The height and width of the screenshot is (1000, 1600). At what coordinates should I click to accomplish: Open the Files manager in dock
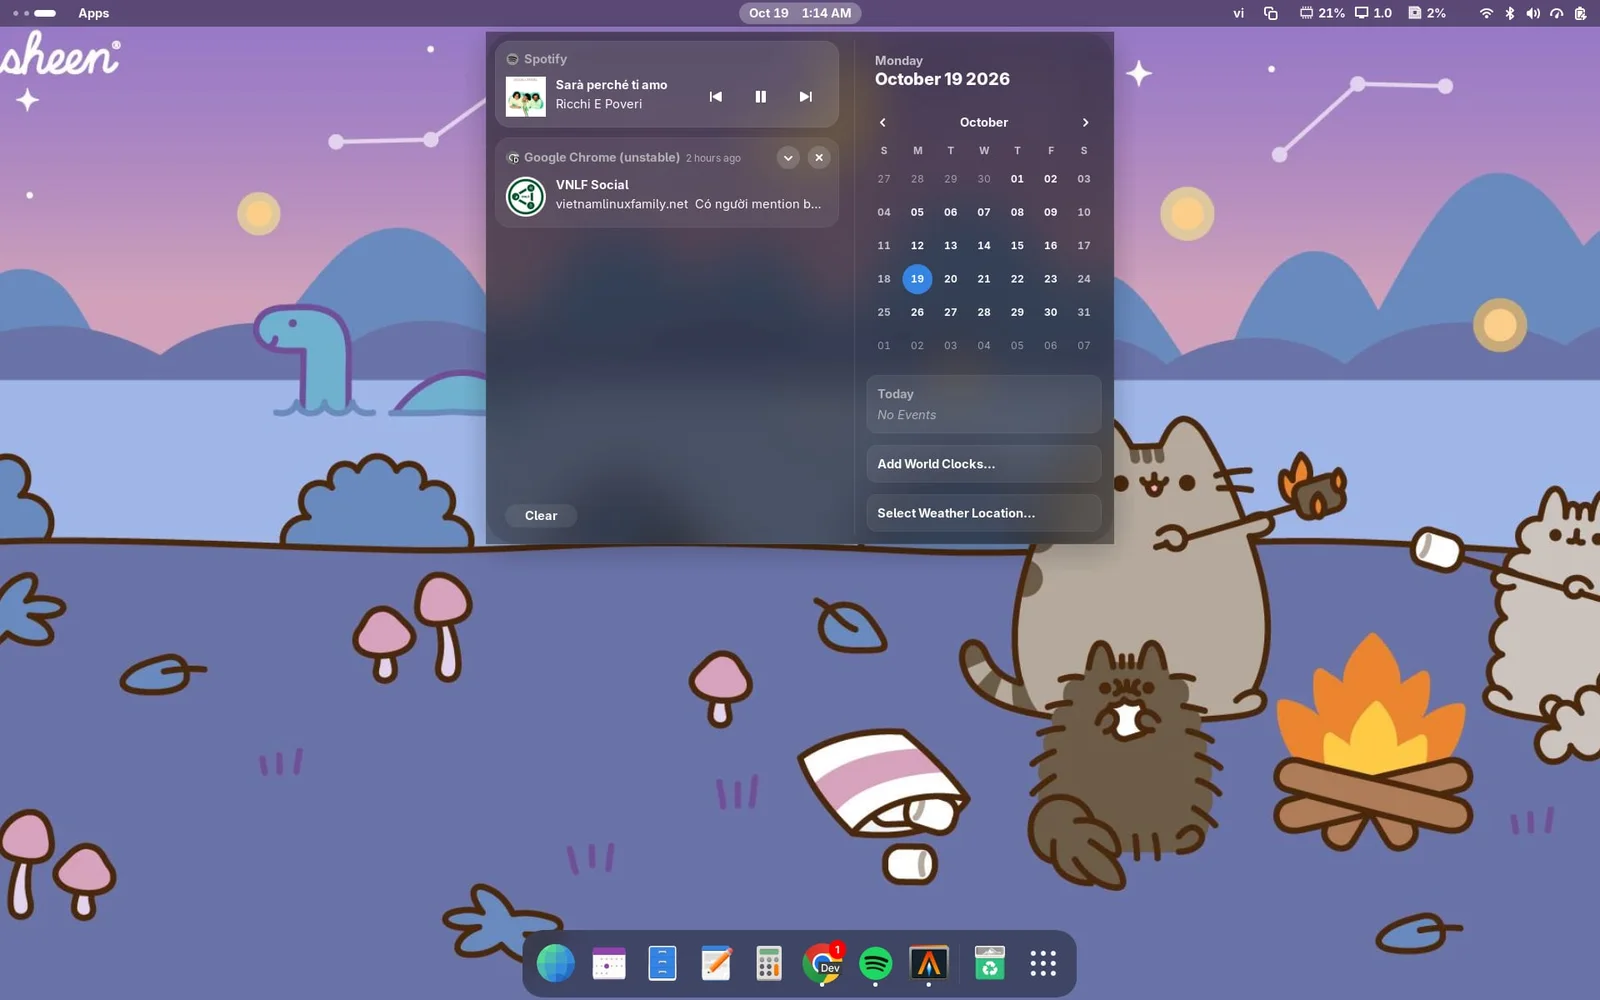662,964
